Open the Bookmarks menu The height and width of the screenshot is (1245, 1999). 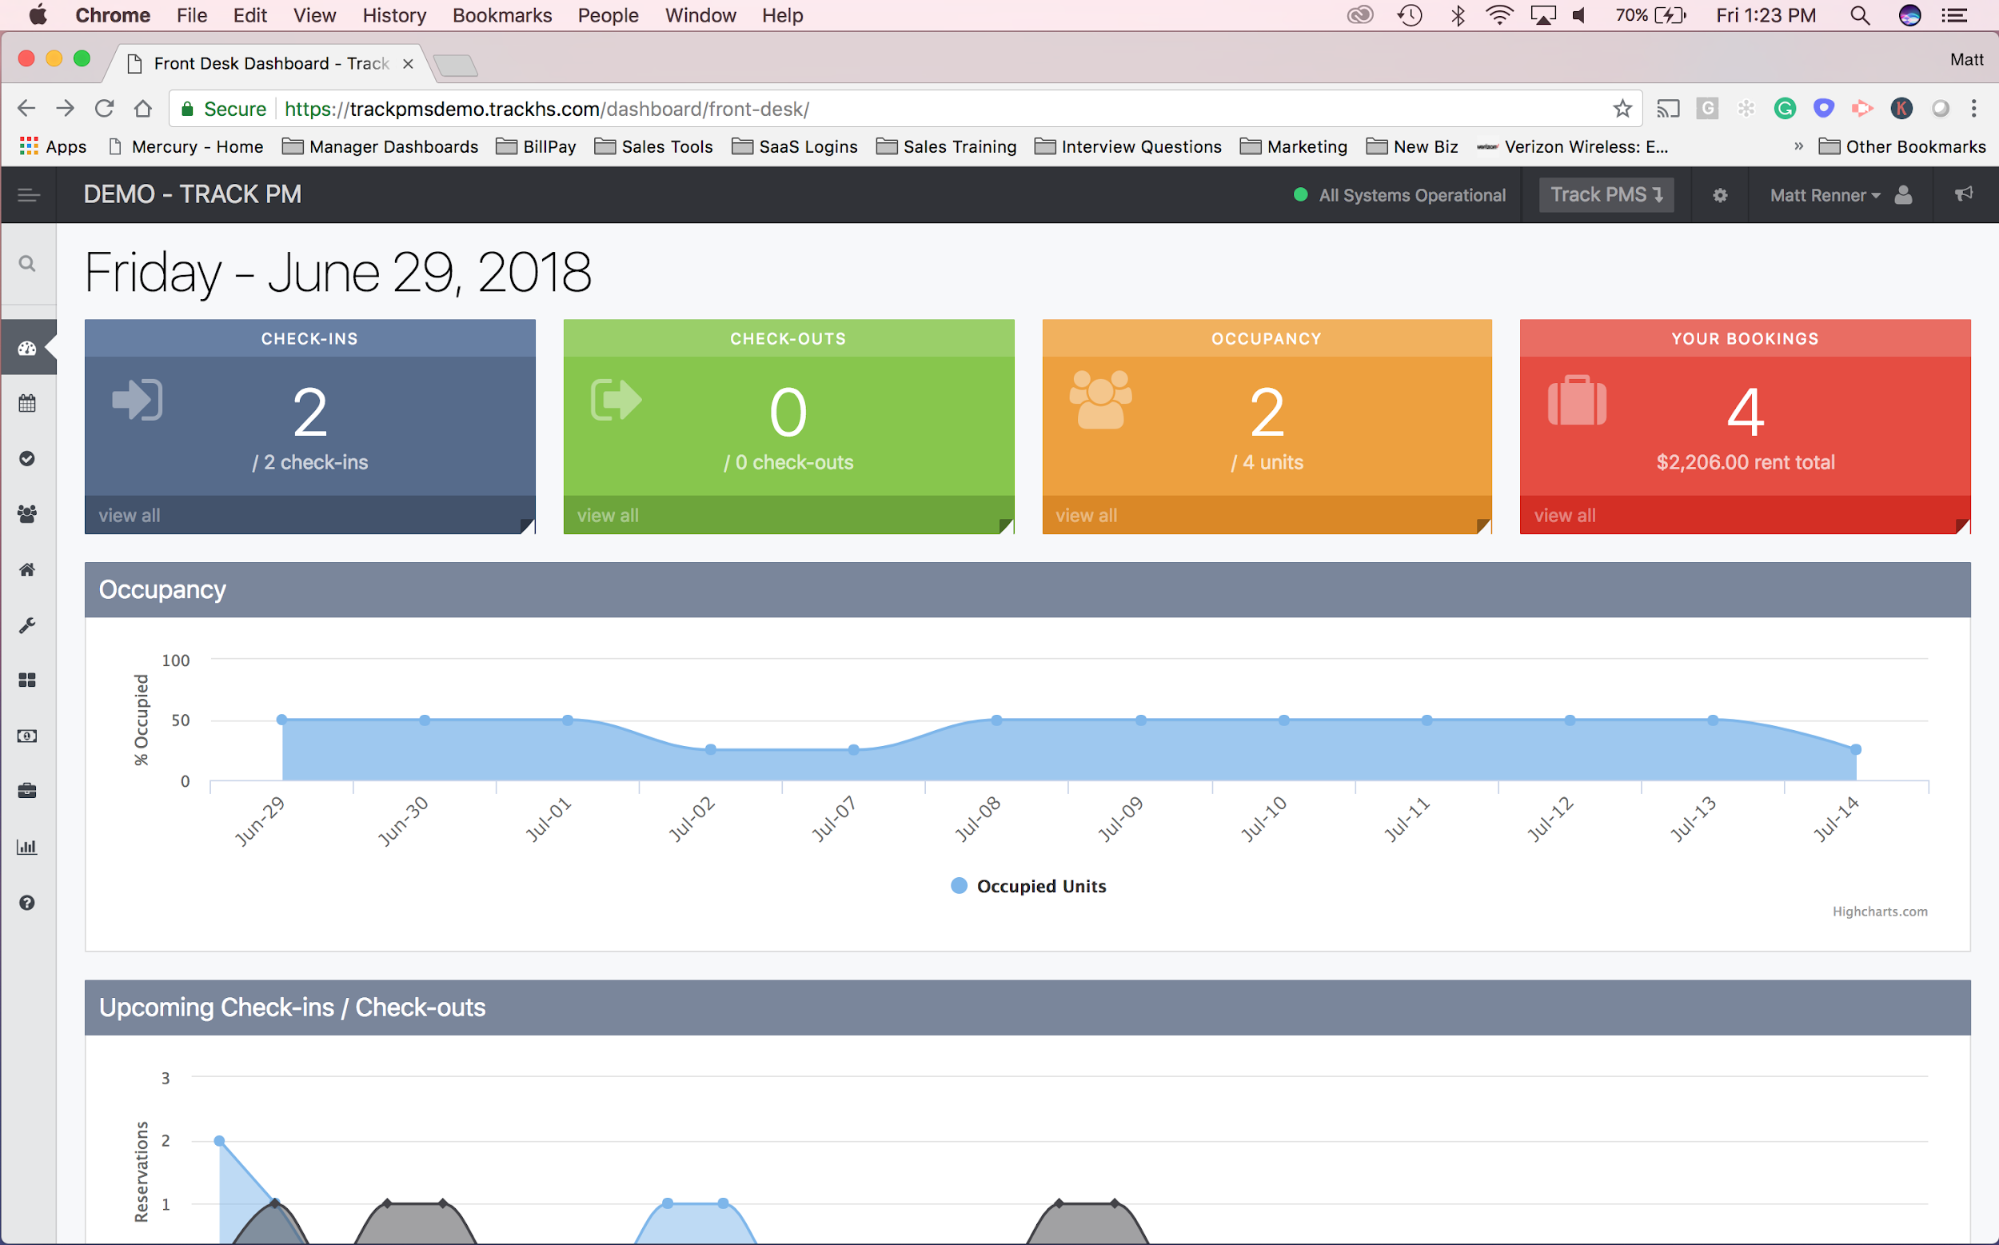click(x=502, y=15)
